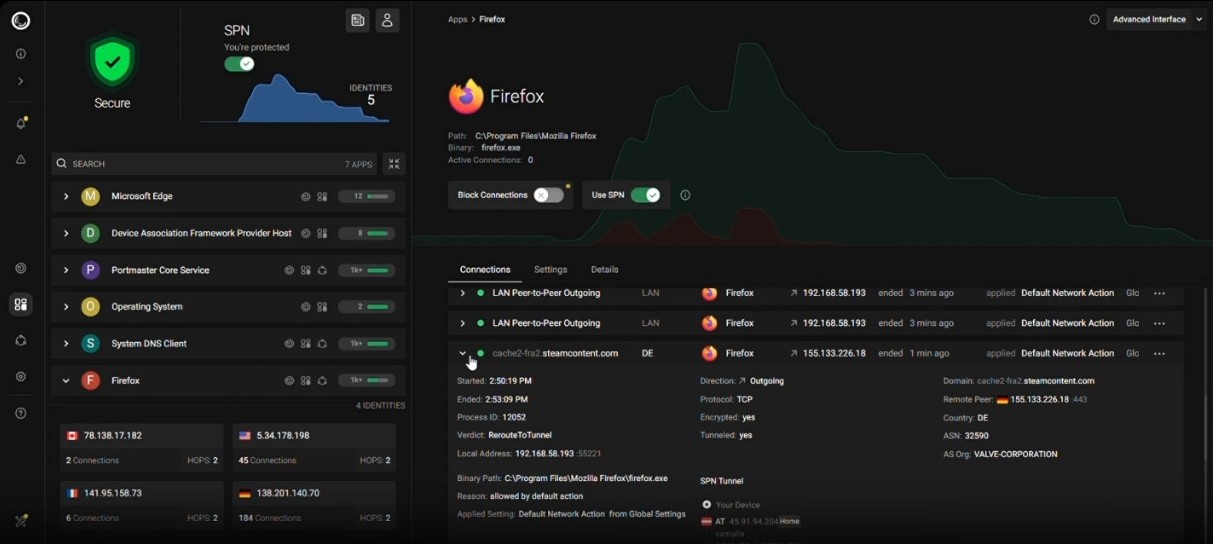
Task: Click Microsoft Edge's 12 connections badge
Action: coord(366,196)
